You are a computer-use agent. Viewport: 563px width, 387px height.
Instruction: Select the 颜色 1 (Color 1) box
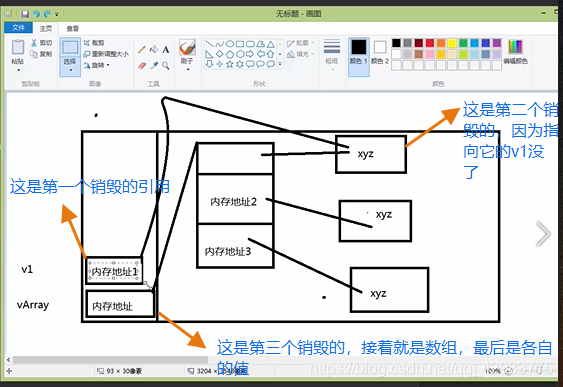(359, 56)
